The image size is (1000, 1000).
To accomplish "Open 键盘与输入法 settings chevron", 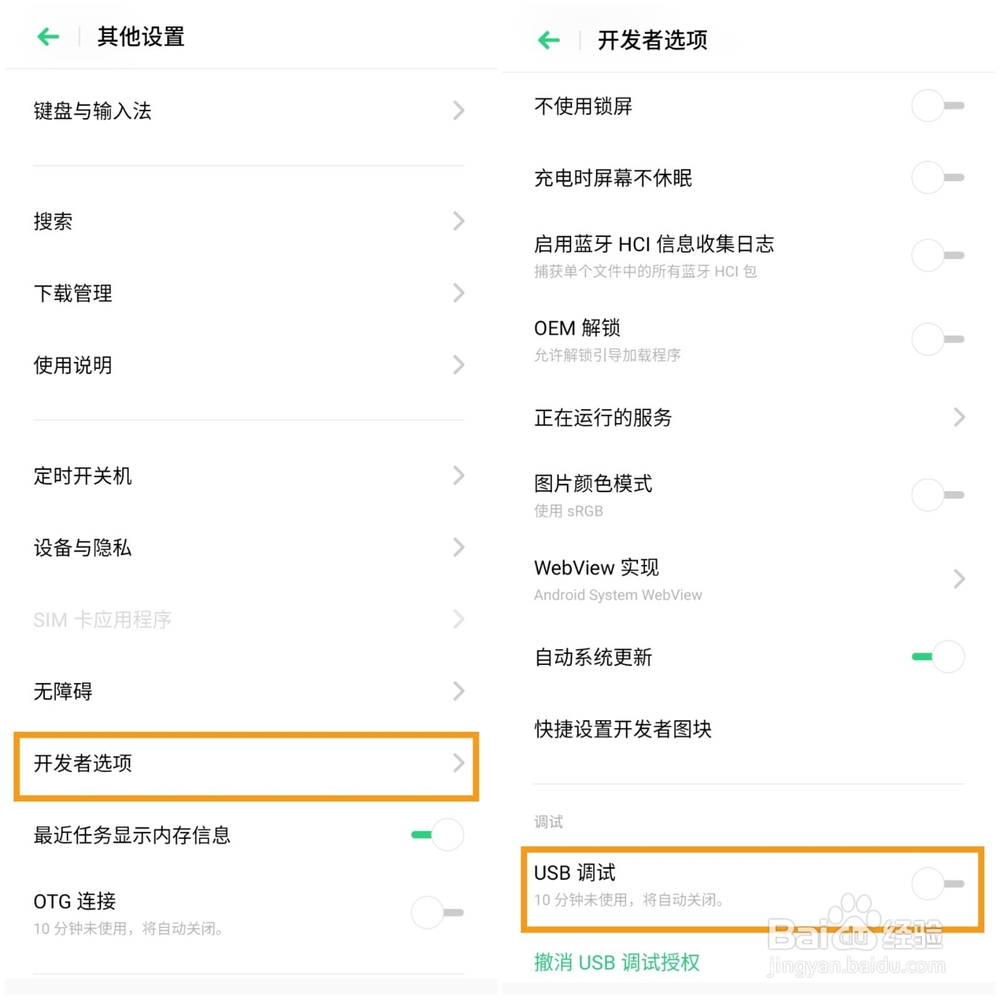I will (458, 110).
